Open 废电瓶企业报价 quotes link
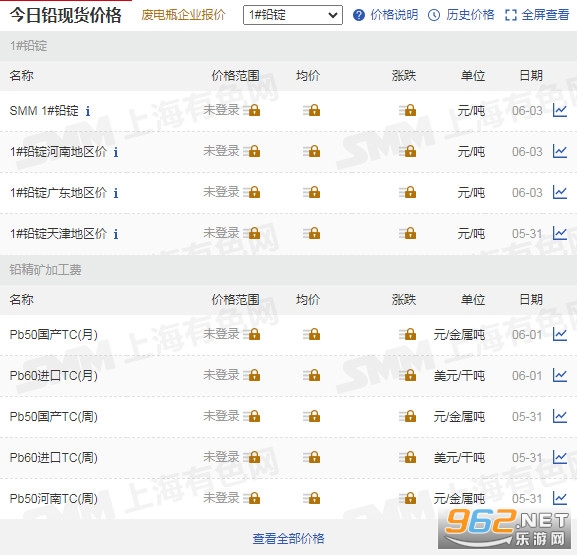Viewport: 577px width, 555px height. click(183, 15)
